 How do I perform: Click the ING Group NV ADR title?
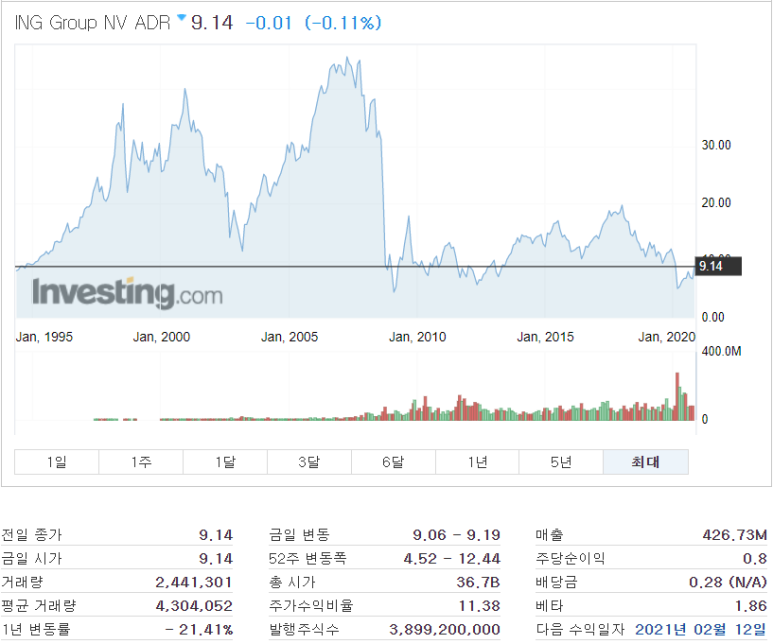[93, 23]
